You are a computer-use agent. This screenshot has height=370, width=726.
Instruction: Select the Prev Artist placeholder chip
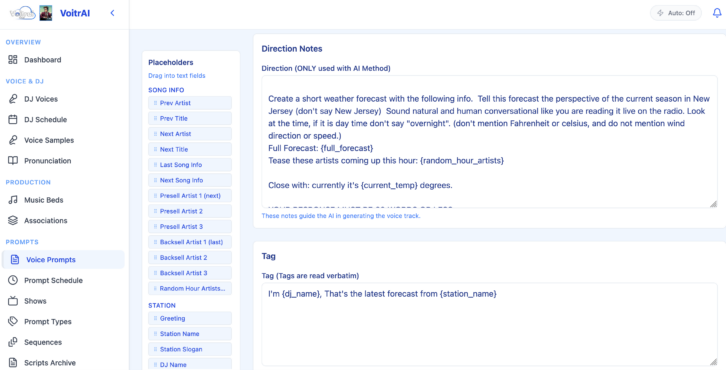190,103
